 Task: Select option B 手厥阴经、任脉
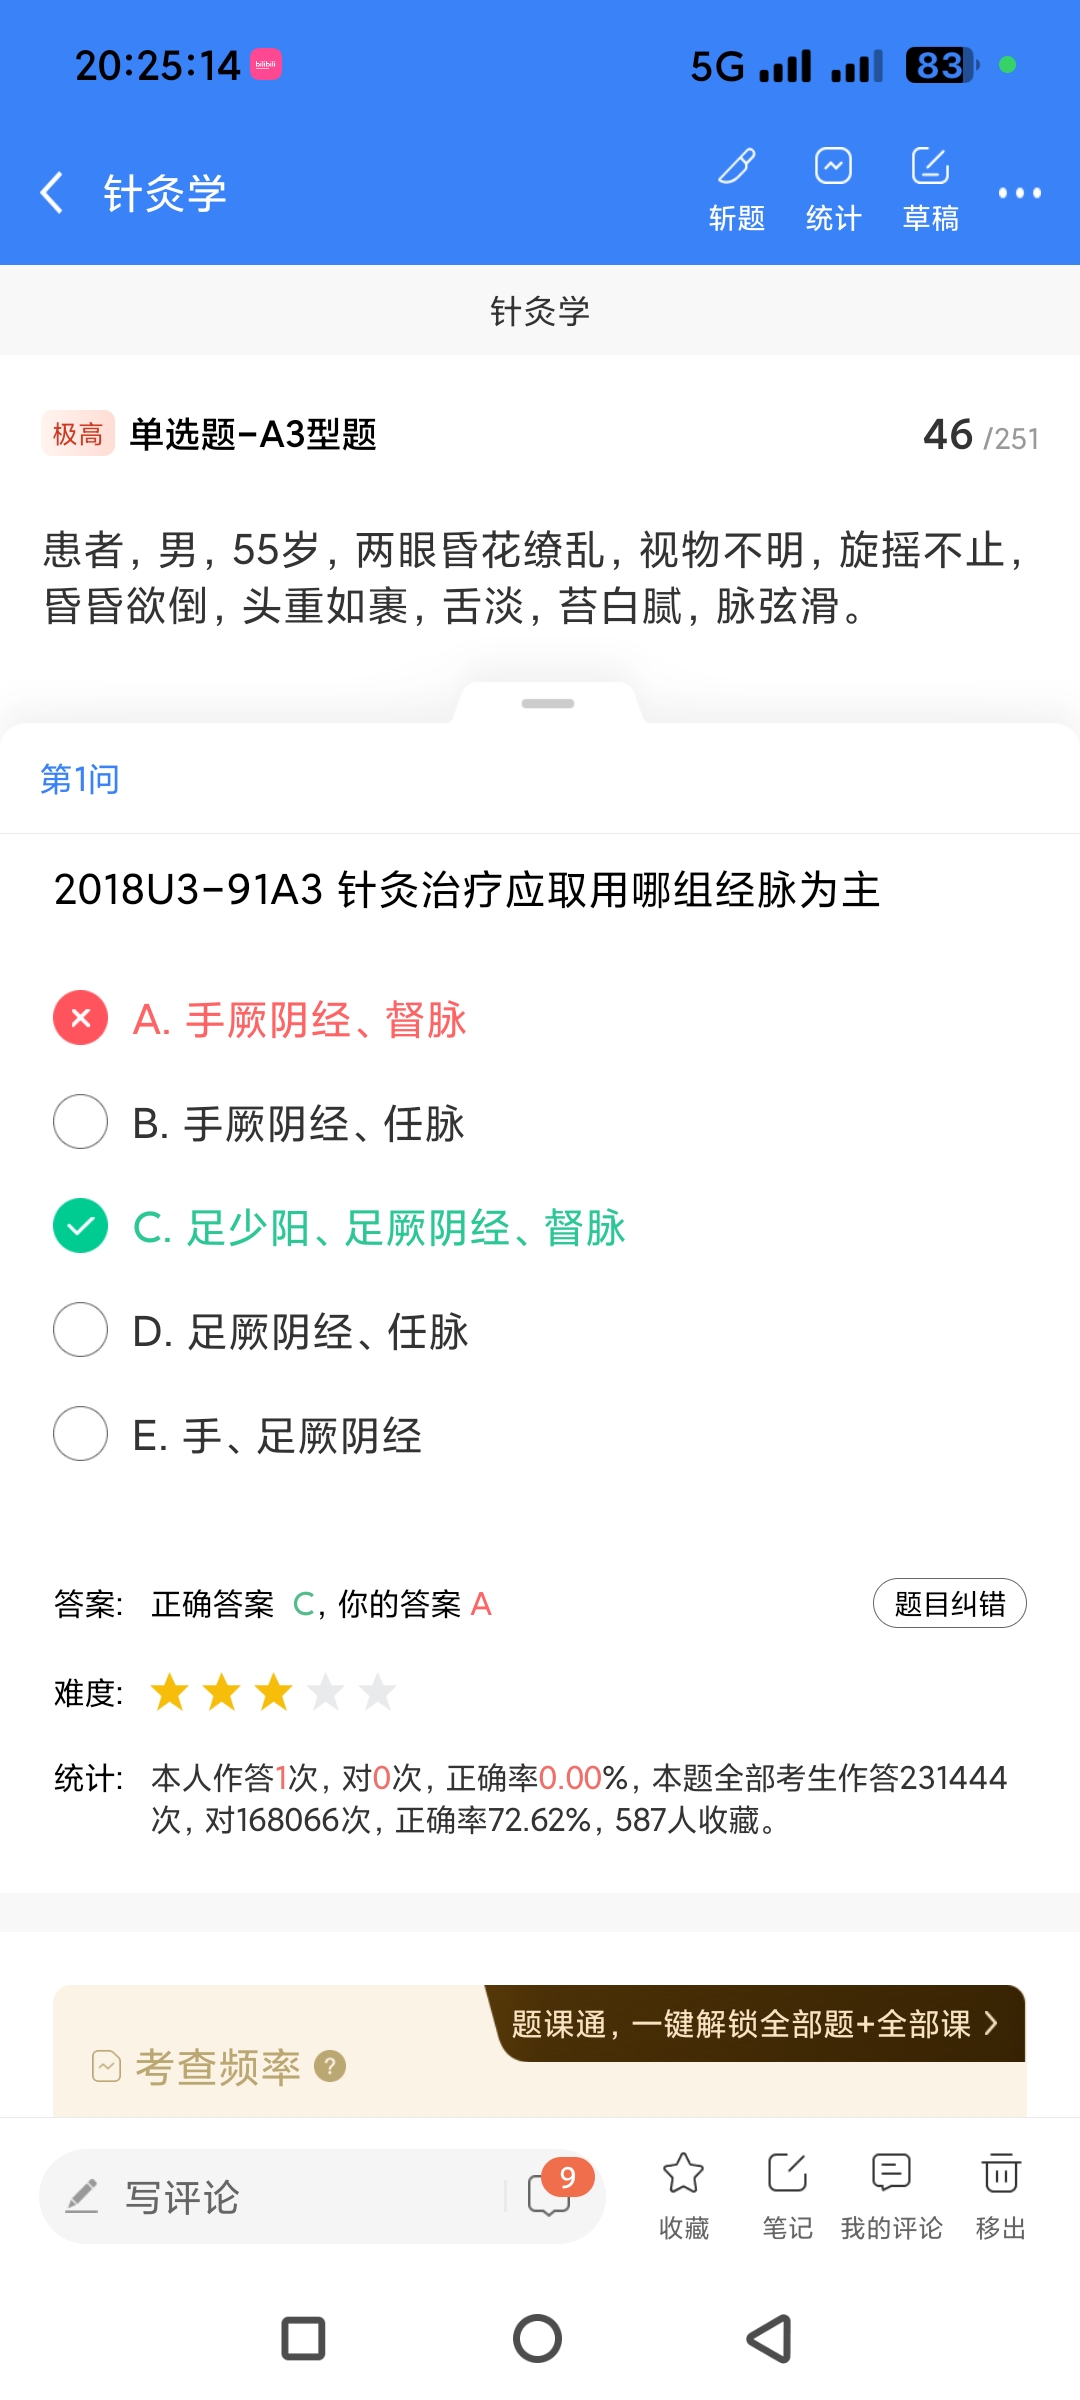coord(81,1122)
